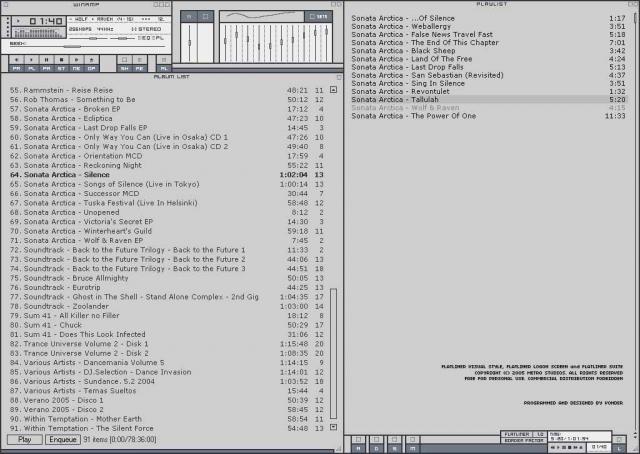Adjust the equalizer preamp slider
Screen dimensions: 640x454
pyautogui.click(x=189, y=43)
